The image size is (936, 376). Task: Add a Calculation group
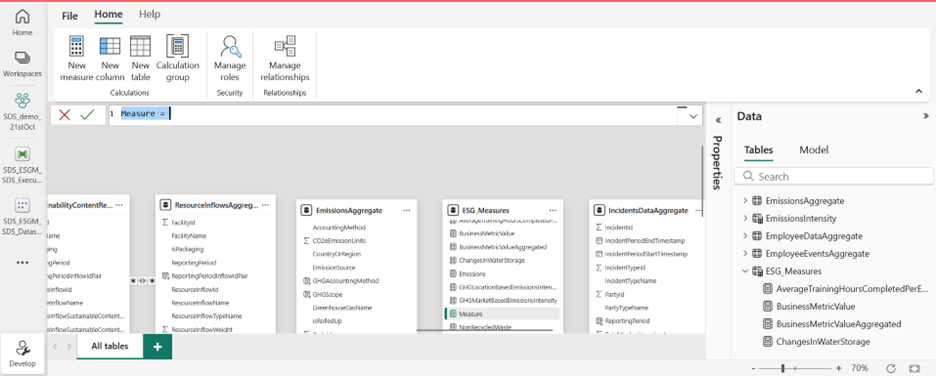(x=177, y=58)
